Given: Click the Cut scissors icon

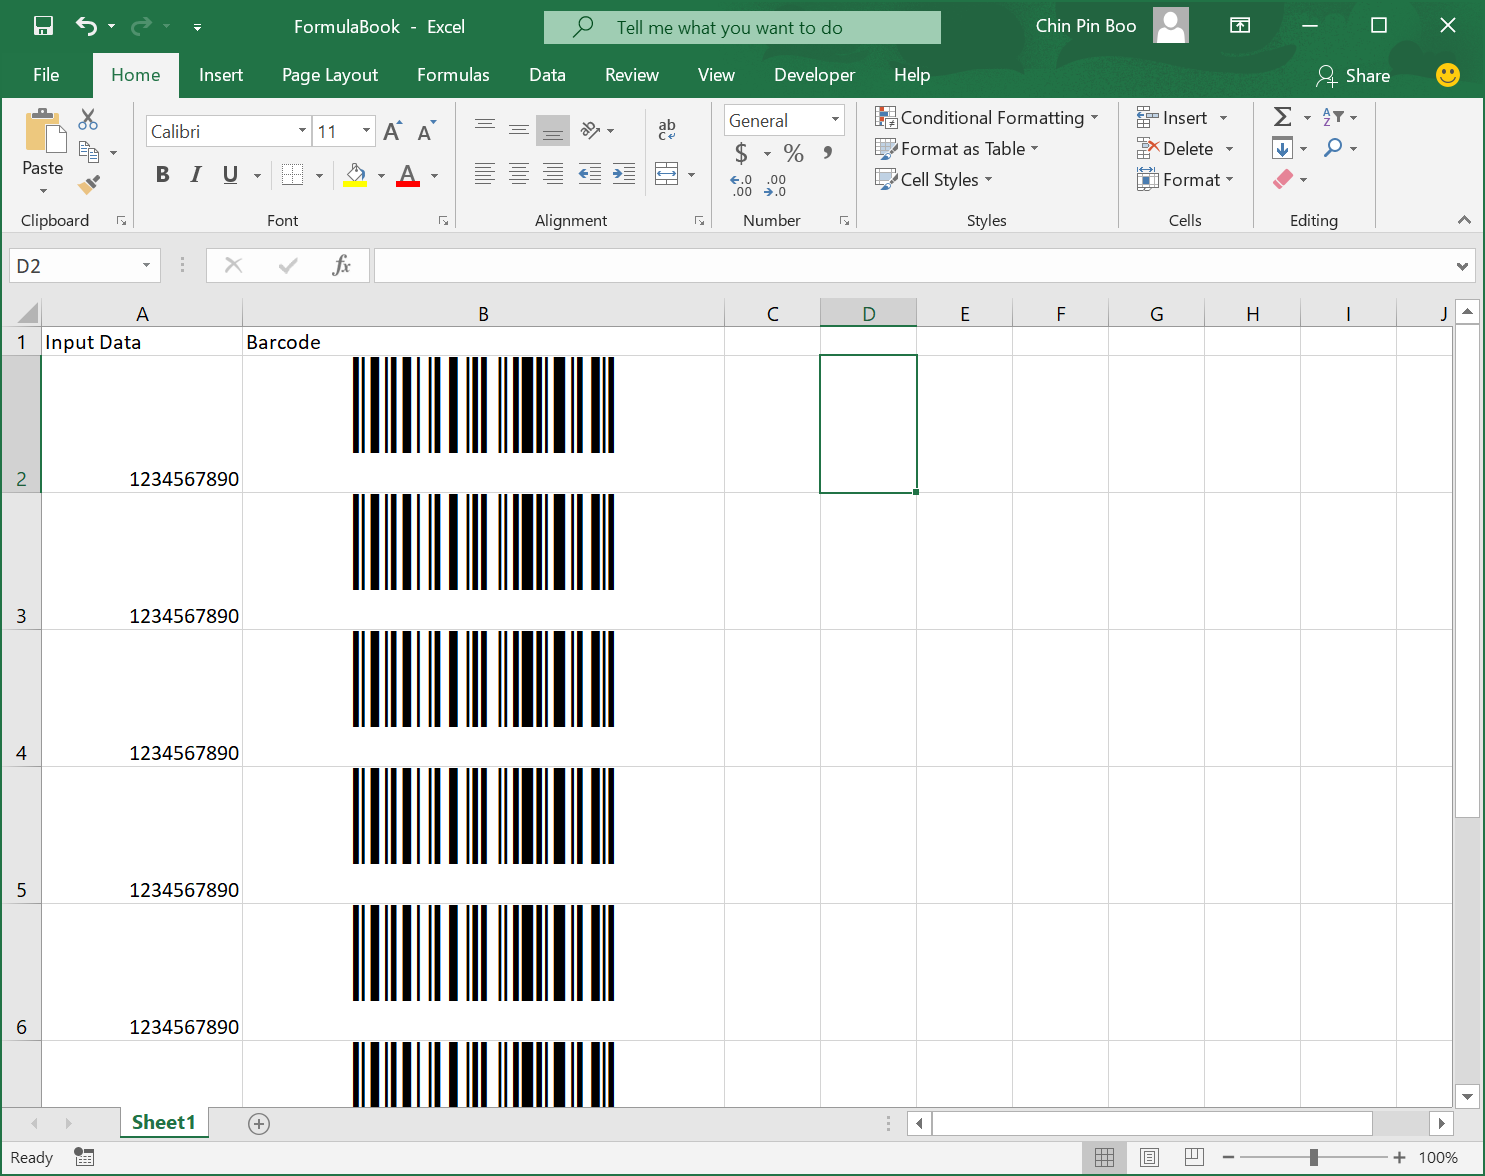Looking at the screenshot, I should click(88, 120).
